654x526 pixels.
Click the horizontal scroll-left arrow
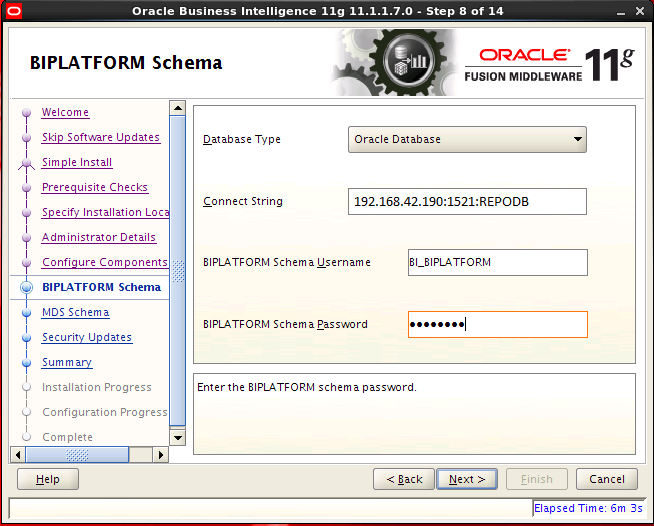click(x=18, y=455)
